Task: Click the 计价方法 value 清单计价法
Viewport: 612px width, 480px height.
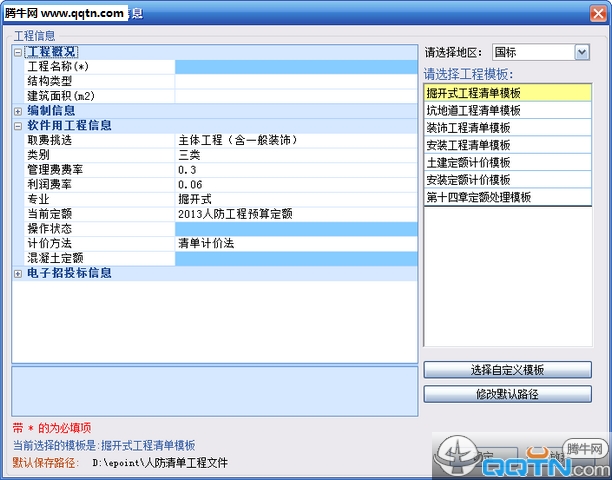Action: pyautogui.click(x=296, y=244)
